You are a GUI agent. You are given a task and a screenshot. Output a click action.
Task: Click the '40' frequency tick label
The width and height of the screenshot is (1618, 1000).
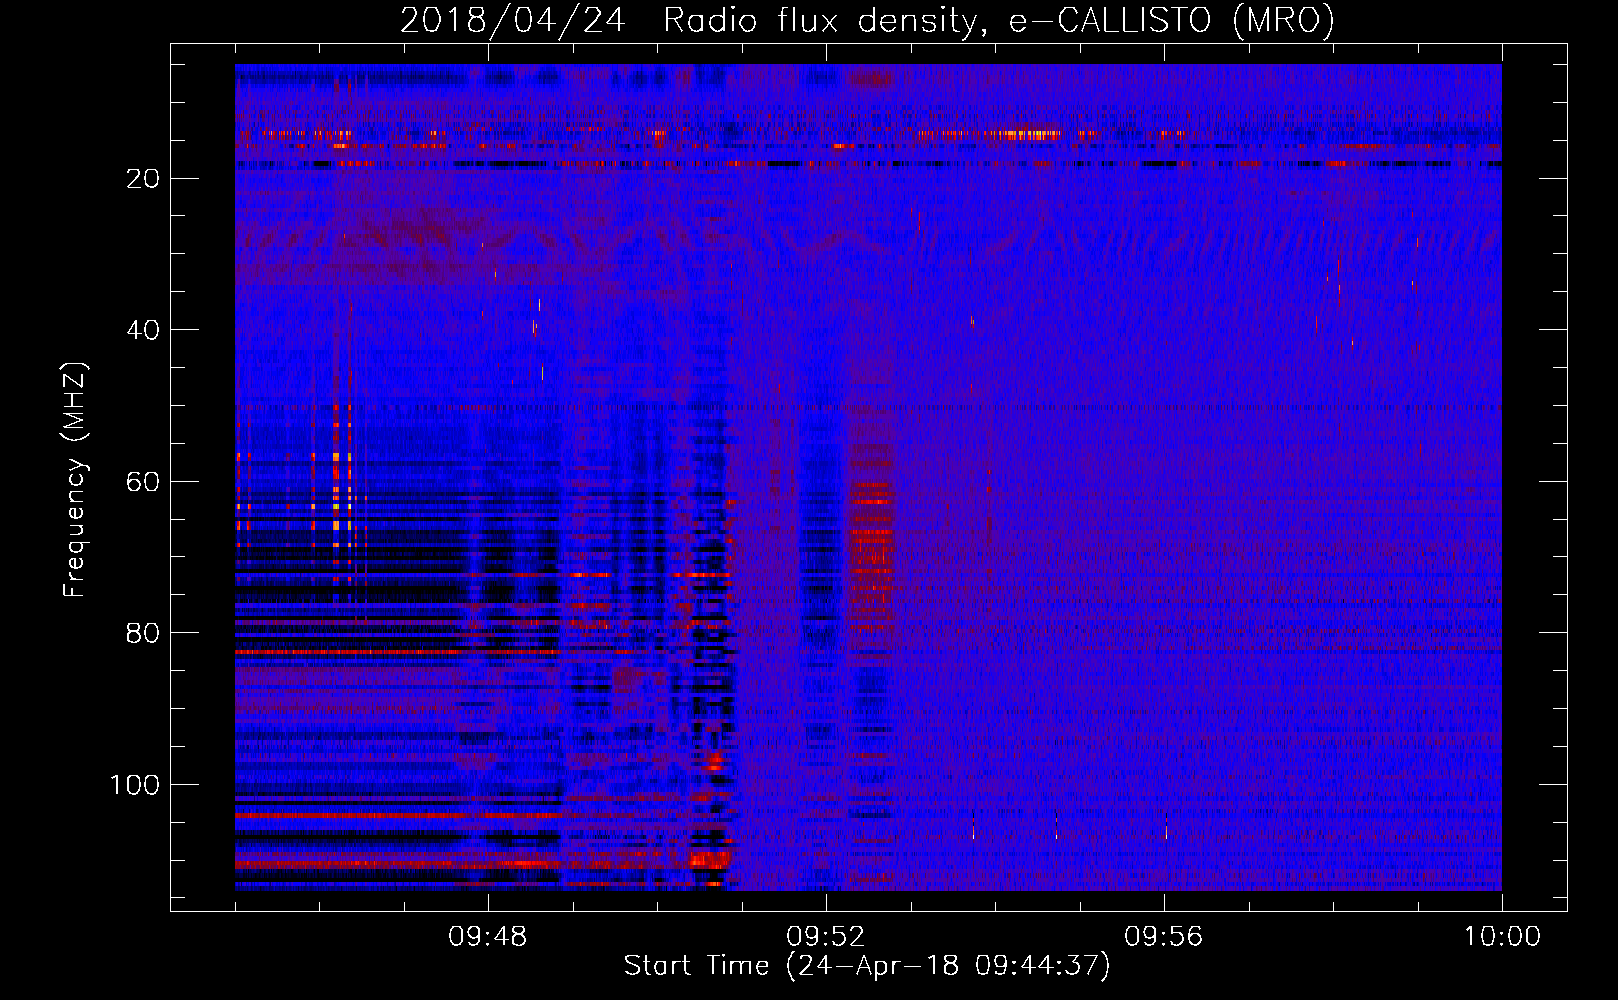click(143, 330)
